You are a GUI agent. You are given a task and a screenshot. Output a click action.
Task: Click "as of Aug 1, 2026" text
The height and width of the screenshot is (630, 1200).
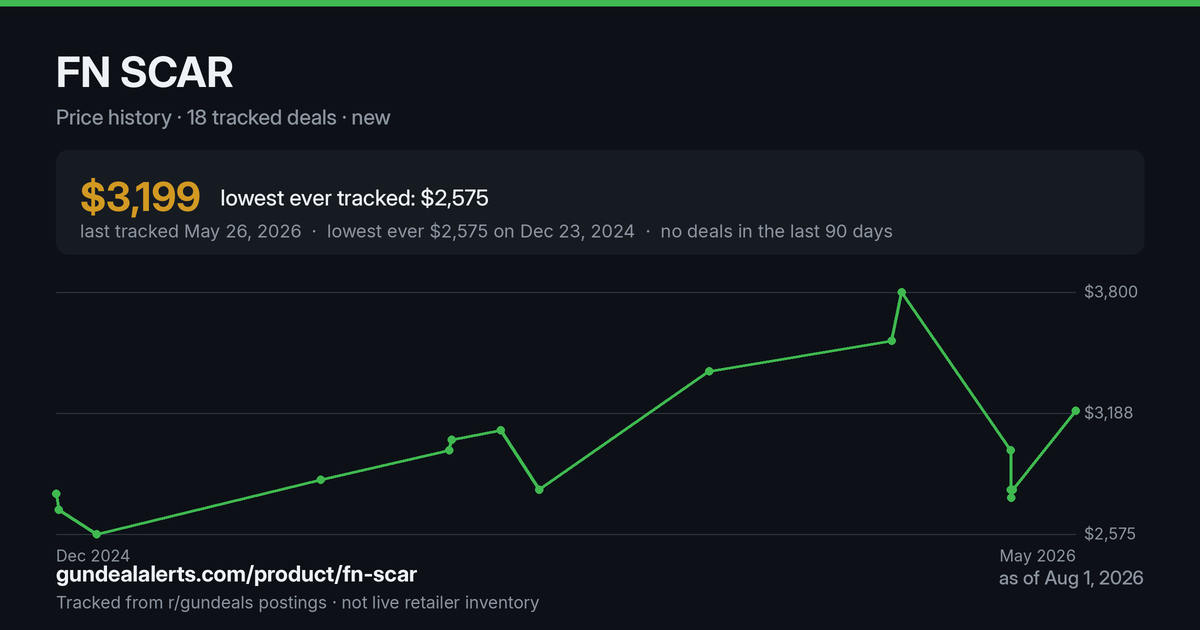click(x=1071, y=578)
